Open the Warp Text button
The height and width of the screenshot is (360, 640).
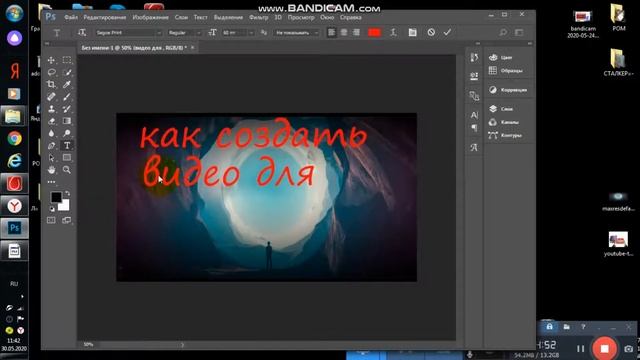coord(393,33)
